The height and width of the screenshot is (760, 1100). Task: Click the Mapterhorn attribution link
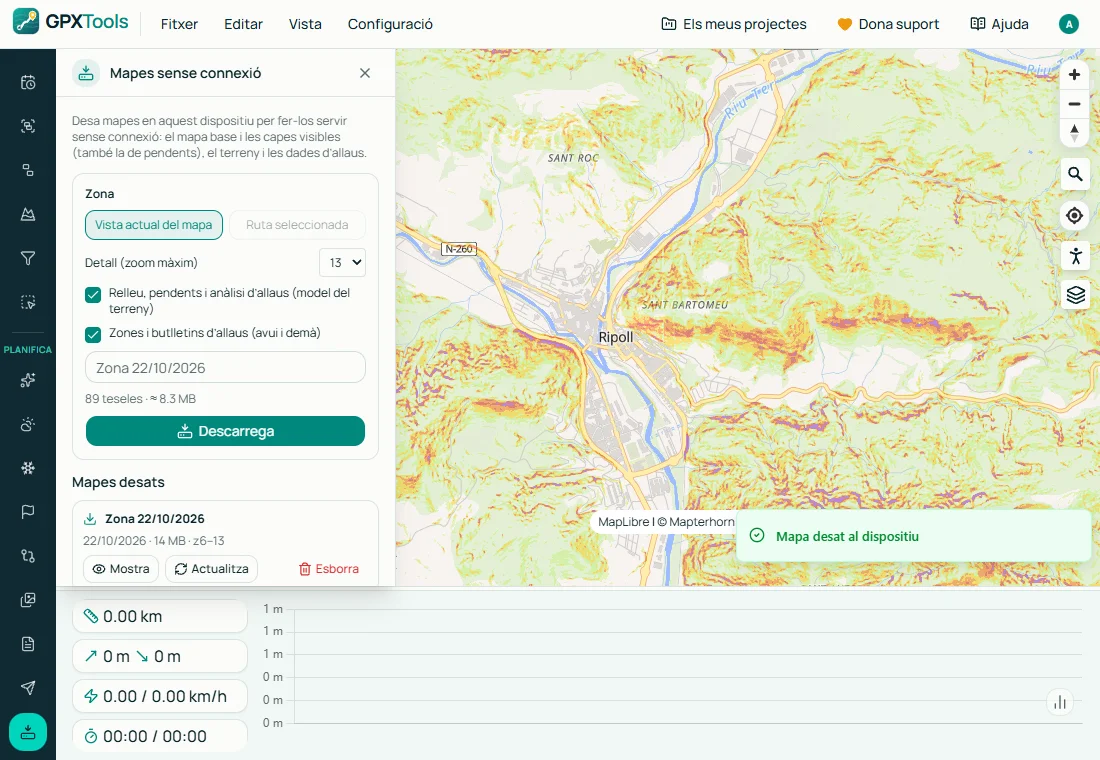[x=702, y=521]
